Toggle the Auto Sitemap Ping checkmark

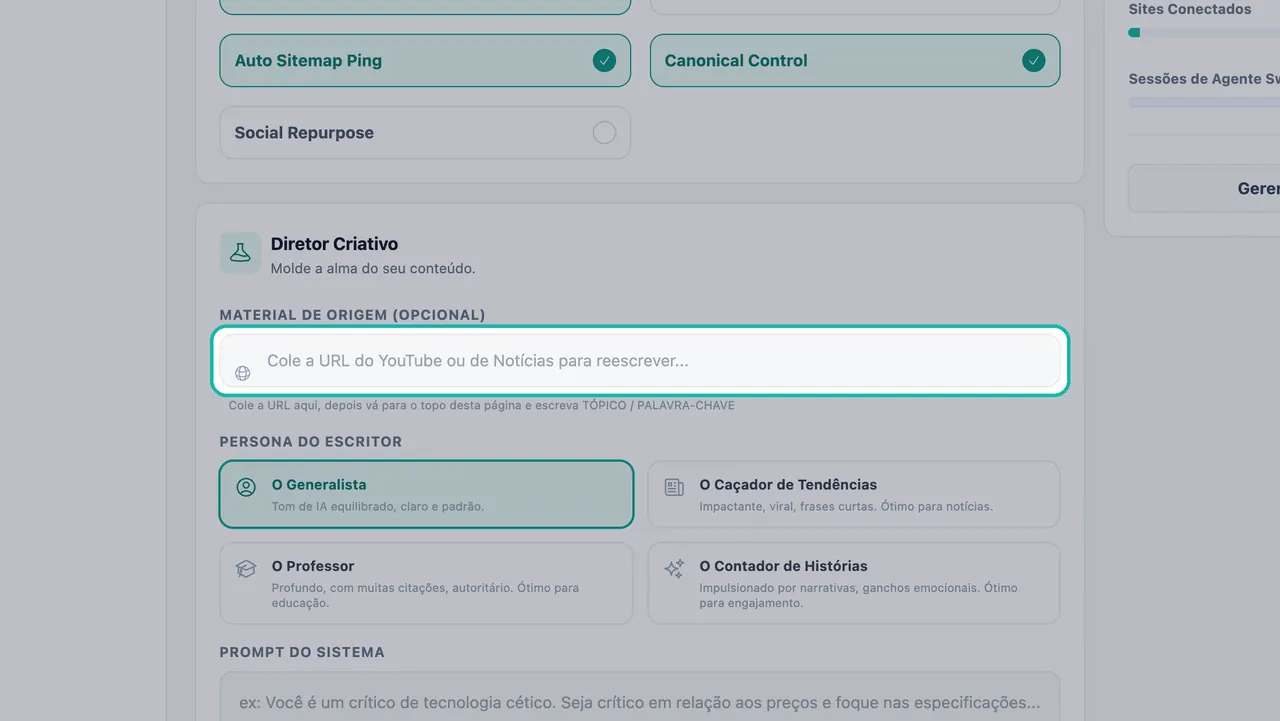tap(604, 61)
